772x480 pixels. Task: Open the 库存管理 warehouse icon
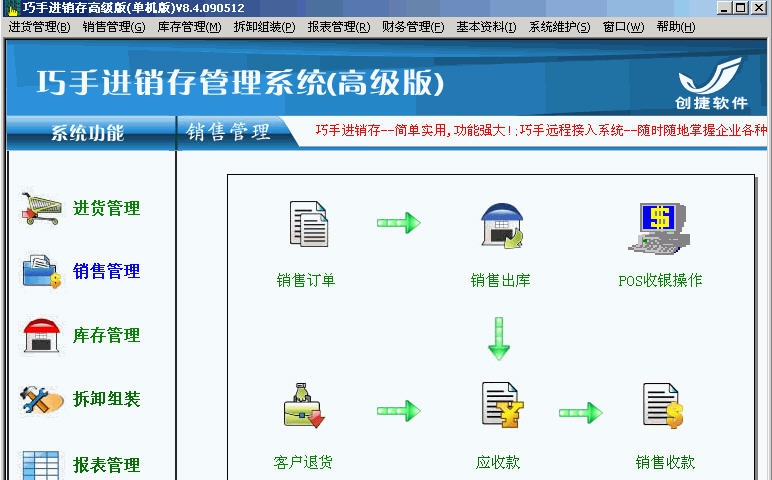coord(41,336)
